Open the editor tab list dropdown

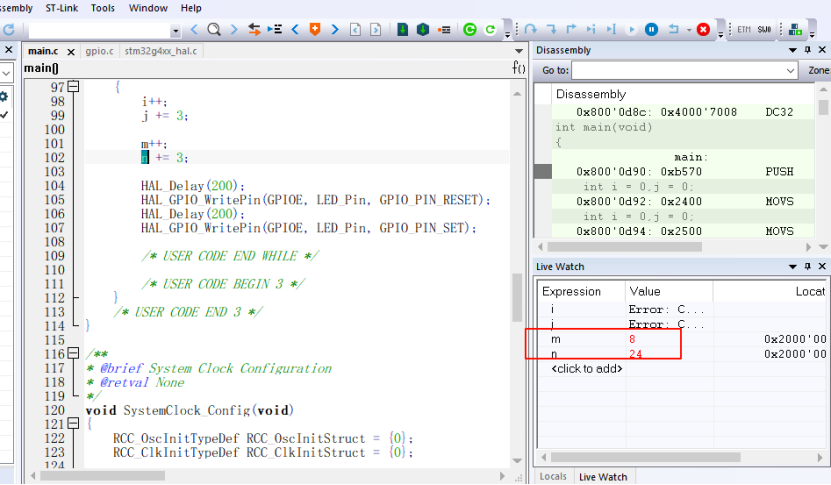coord(519,51)
